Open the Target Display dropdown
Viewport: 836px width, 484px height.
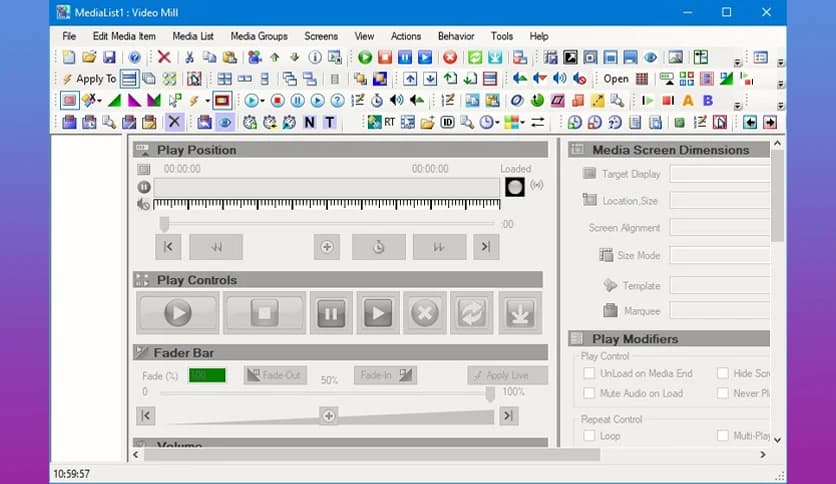click(x=719, y=174)
